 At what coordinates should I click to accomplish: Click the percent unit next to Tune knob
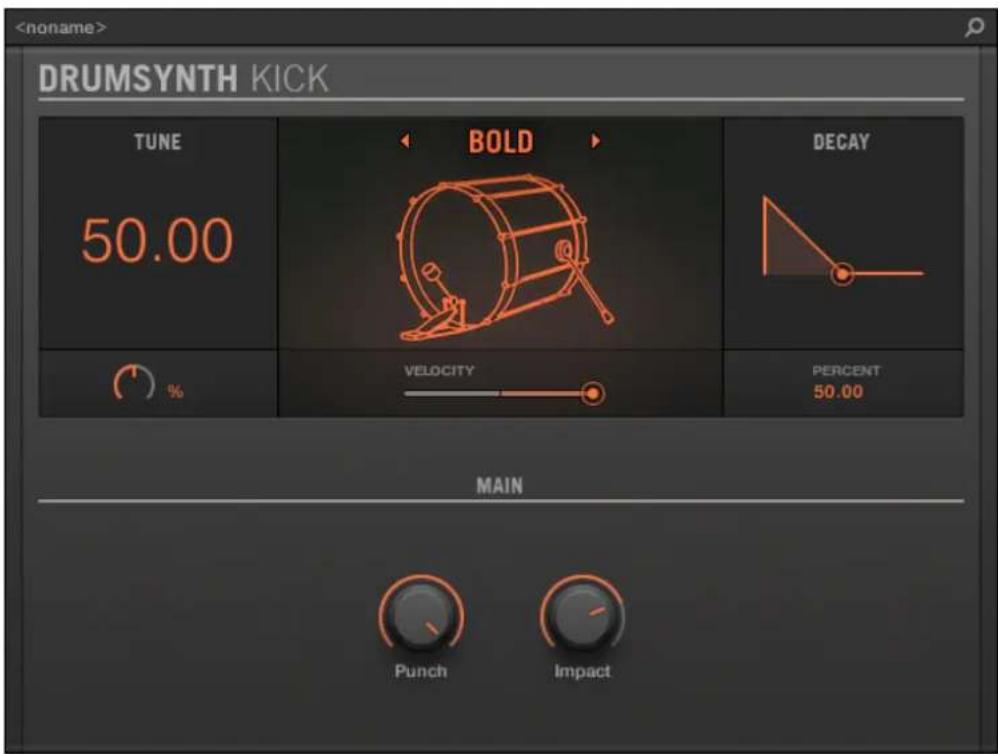[176, 391]
